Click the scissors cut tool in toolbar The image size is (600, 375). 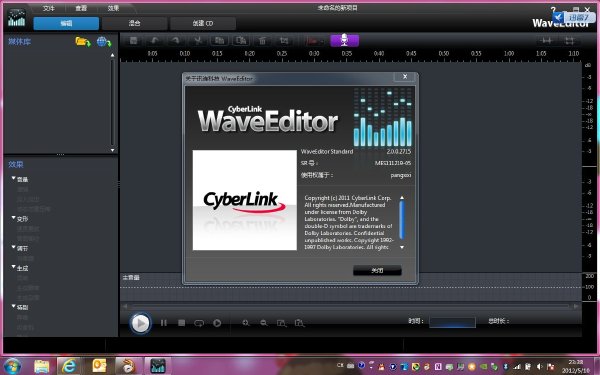tap(198, 40)
